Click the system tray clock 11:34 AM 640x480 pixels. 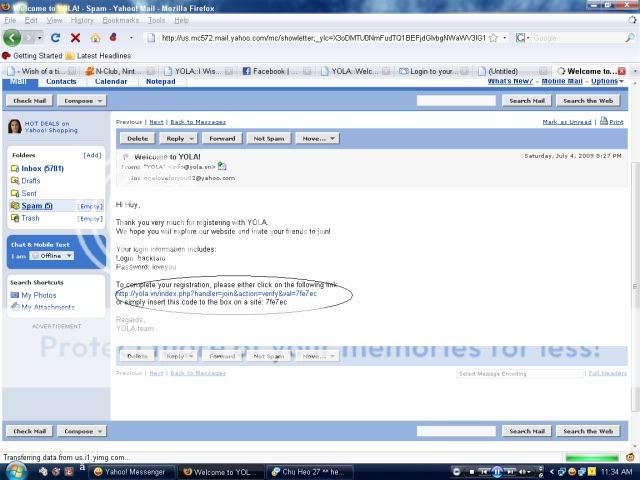(x=616, y=472)
